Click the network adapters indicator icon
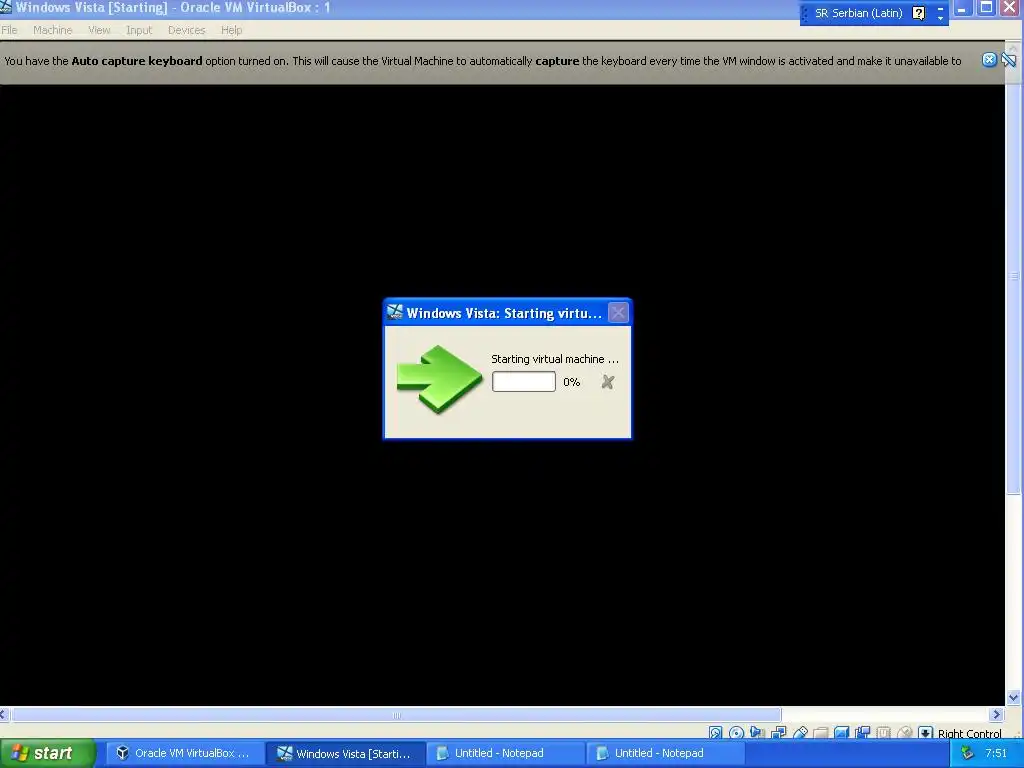The width and height of the screenshot is (1024, 768). pos(778,733)
